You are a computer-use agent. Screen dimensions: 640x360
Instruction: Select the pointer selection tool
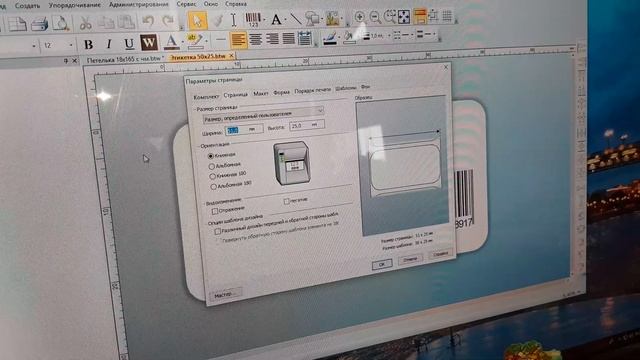point(198,20)
